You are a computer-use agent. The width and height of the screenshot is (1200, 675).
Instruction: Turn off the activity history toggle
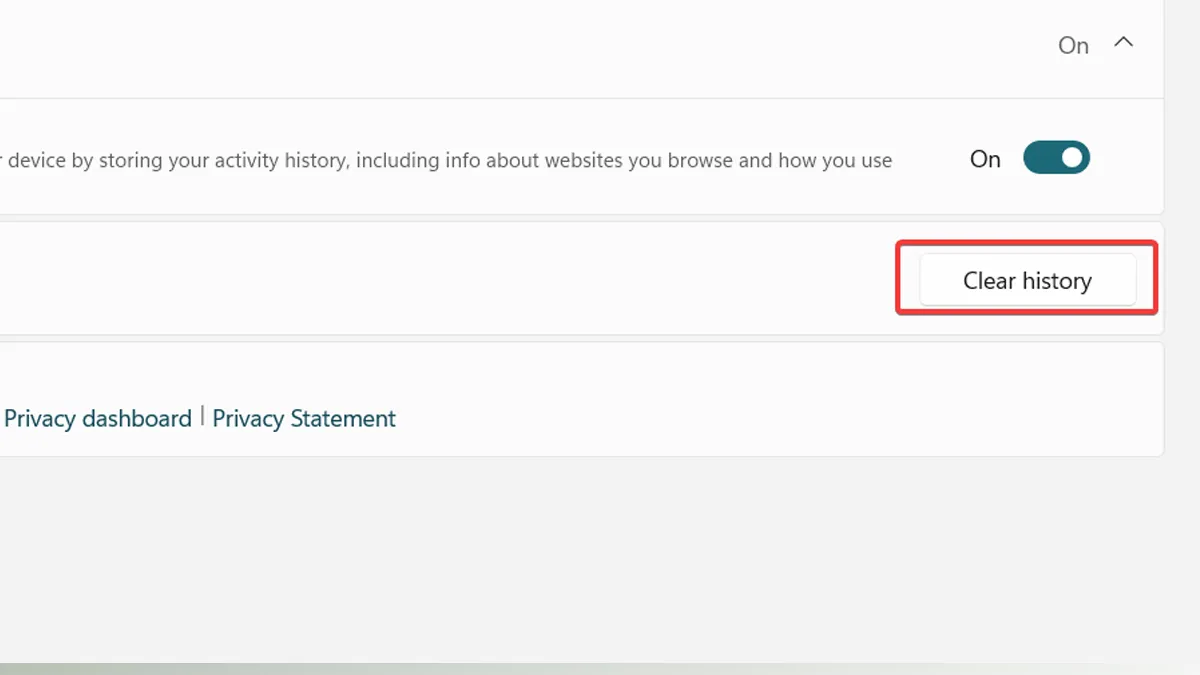click(x=1056, y=158)
